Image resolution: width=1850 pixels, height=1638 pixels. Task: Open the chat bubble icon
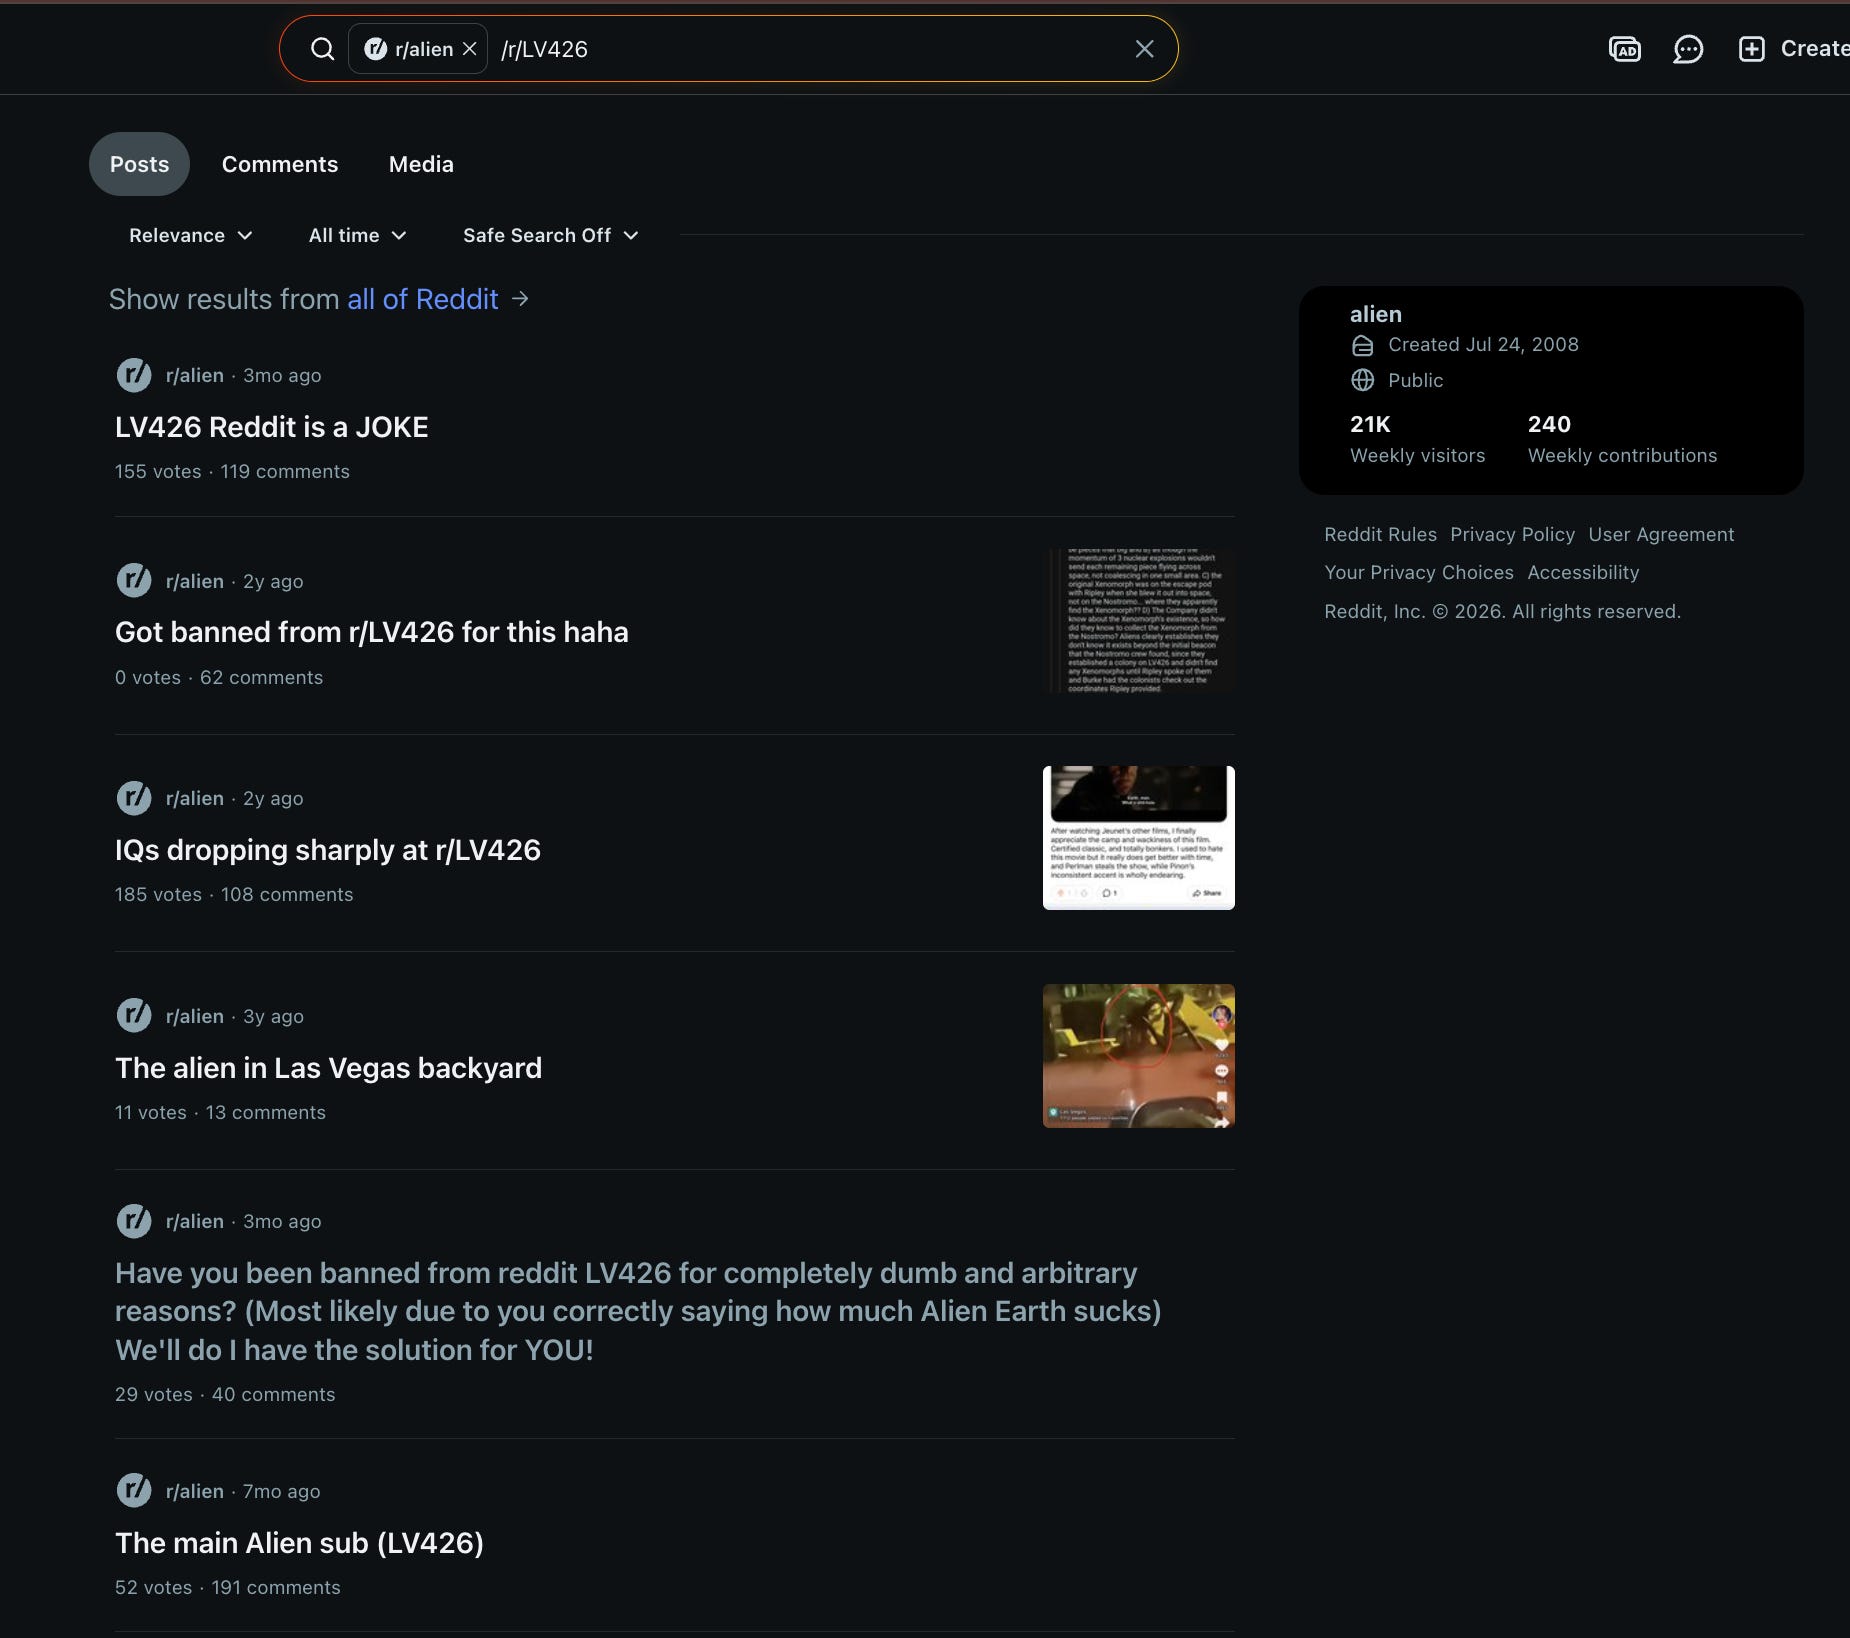(x=1688, y=49)
